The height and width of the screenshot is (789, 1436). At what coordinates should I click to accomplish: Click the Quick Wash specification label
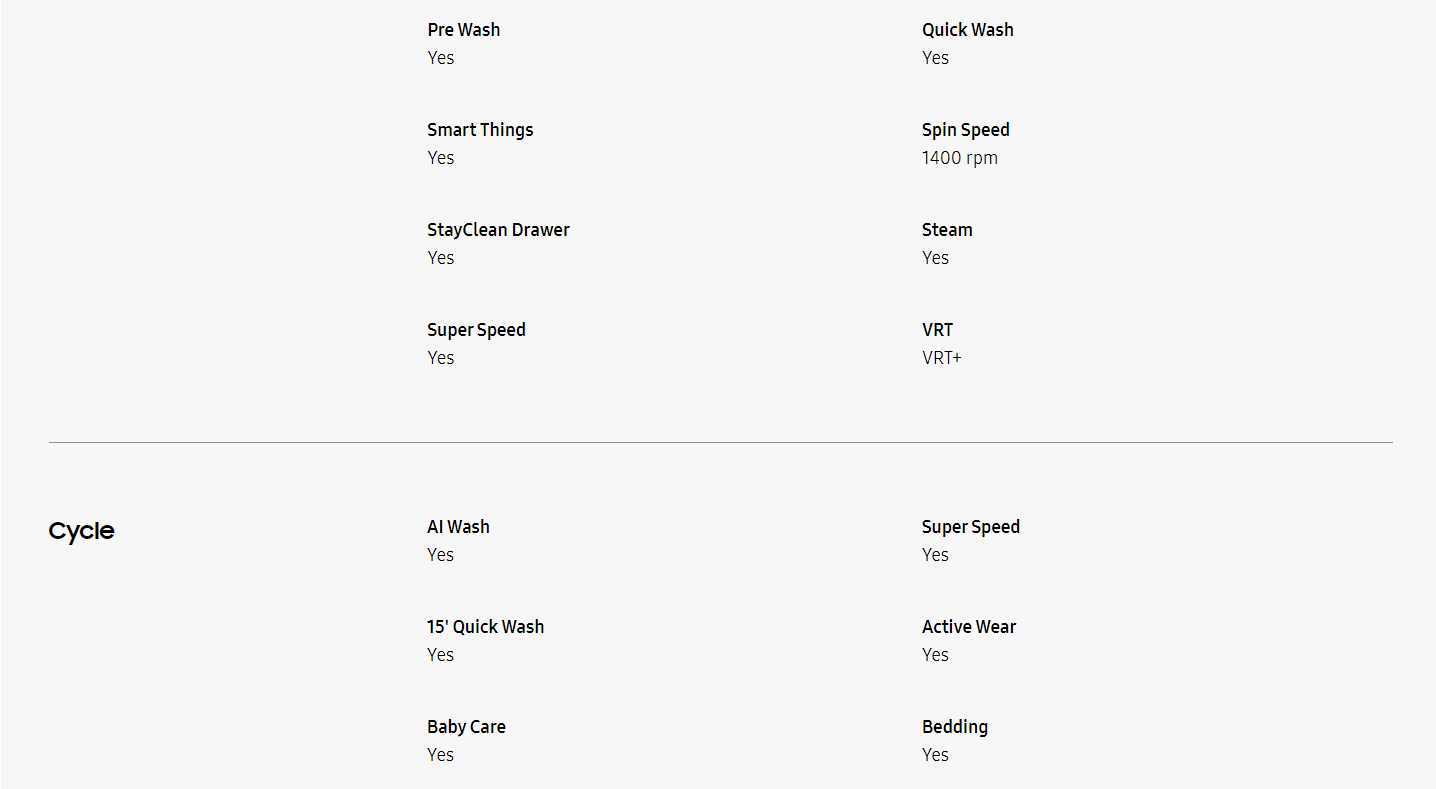[967, 30]
